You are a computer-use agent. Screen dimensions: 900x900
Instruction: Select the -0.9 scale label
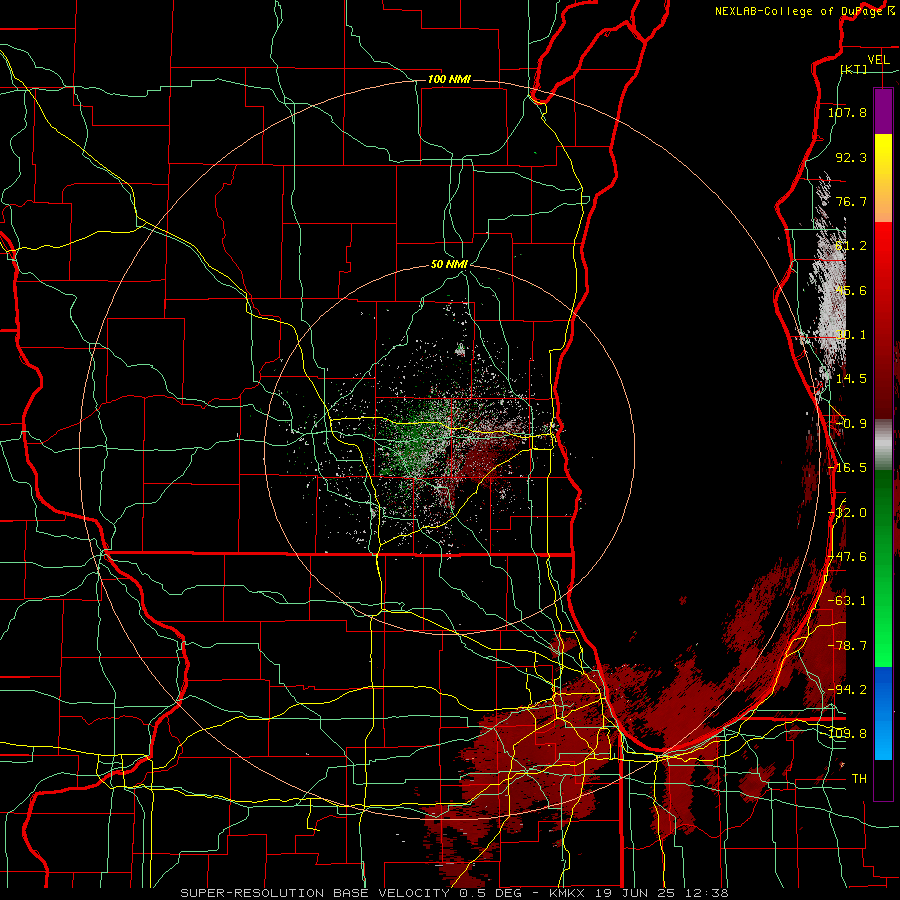(x=851, y=424)
